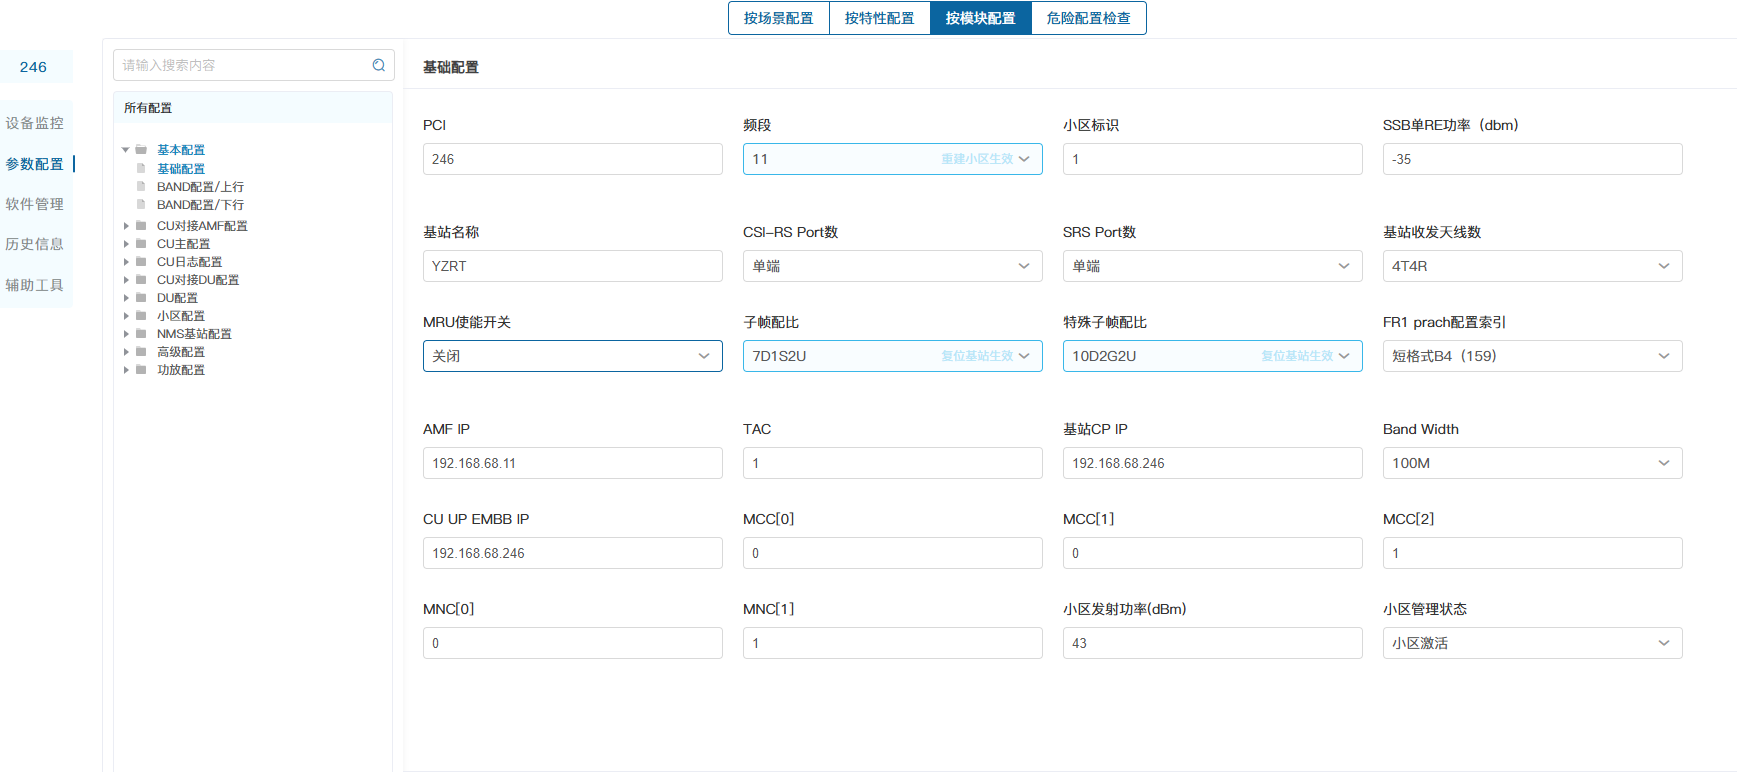Click the 基站名称 input showing YZRT
The image size is (1737, 772).
(x=572, y=266)
